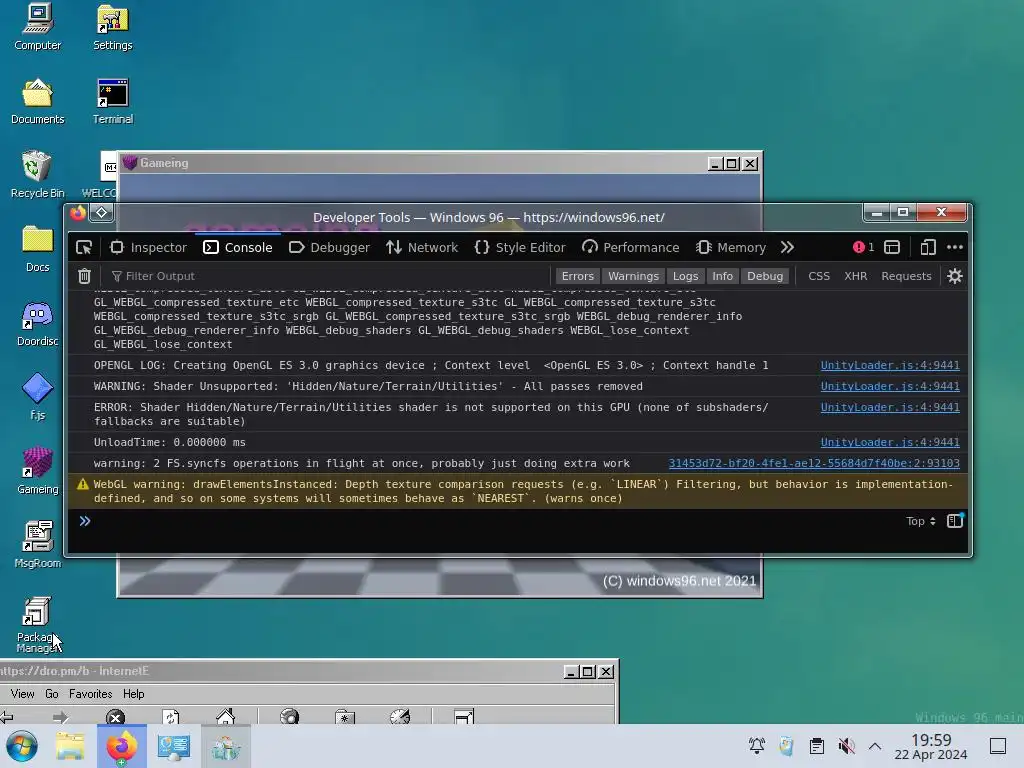Viewport: 1024px width, 768px height.
Task: Open the Documents desktop folder
Action: click(x=37, y=101)
